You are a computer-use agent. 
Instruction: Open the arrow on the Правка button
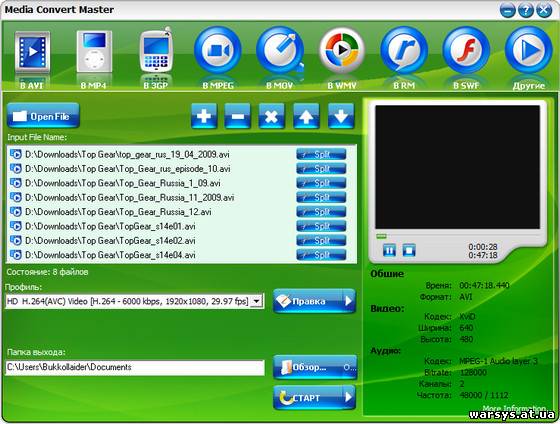coord(348,301)
